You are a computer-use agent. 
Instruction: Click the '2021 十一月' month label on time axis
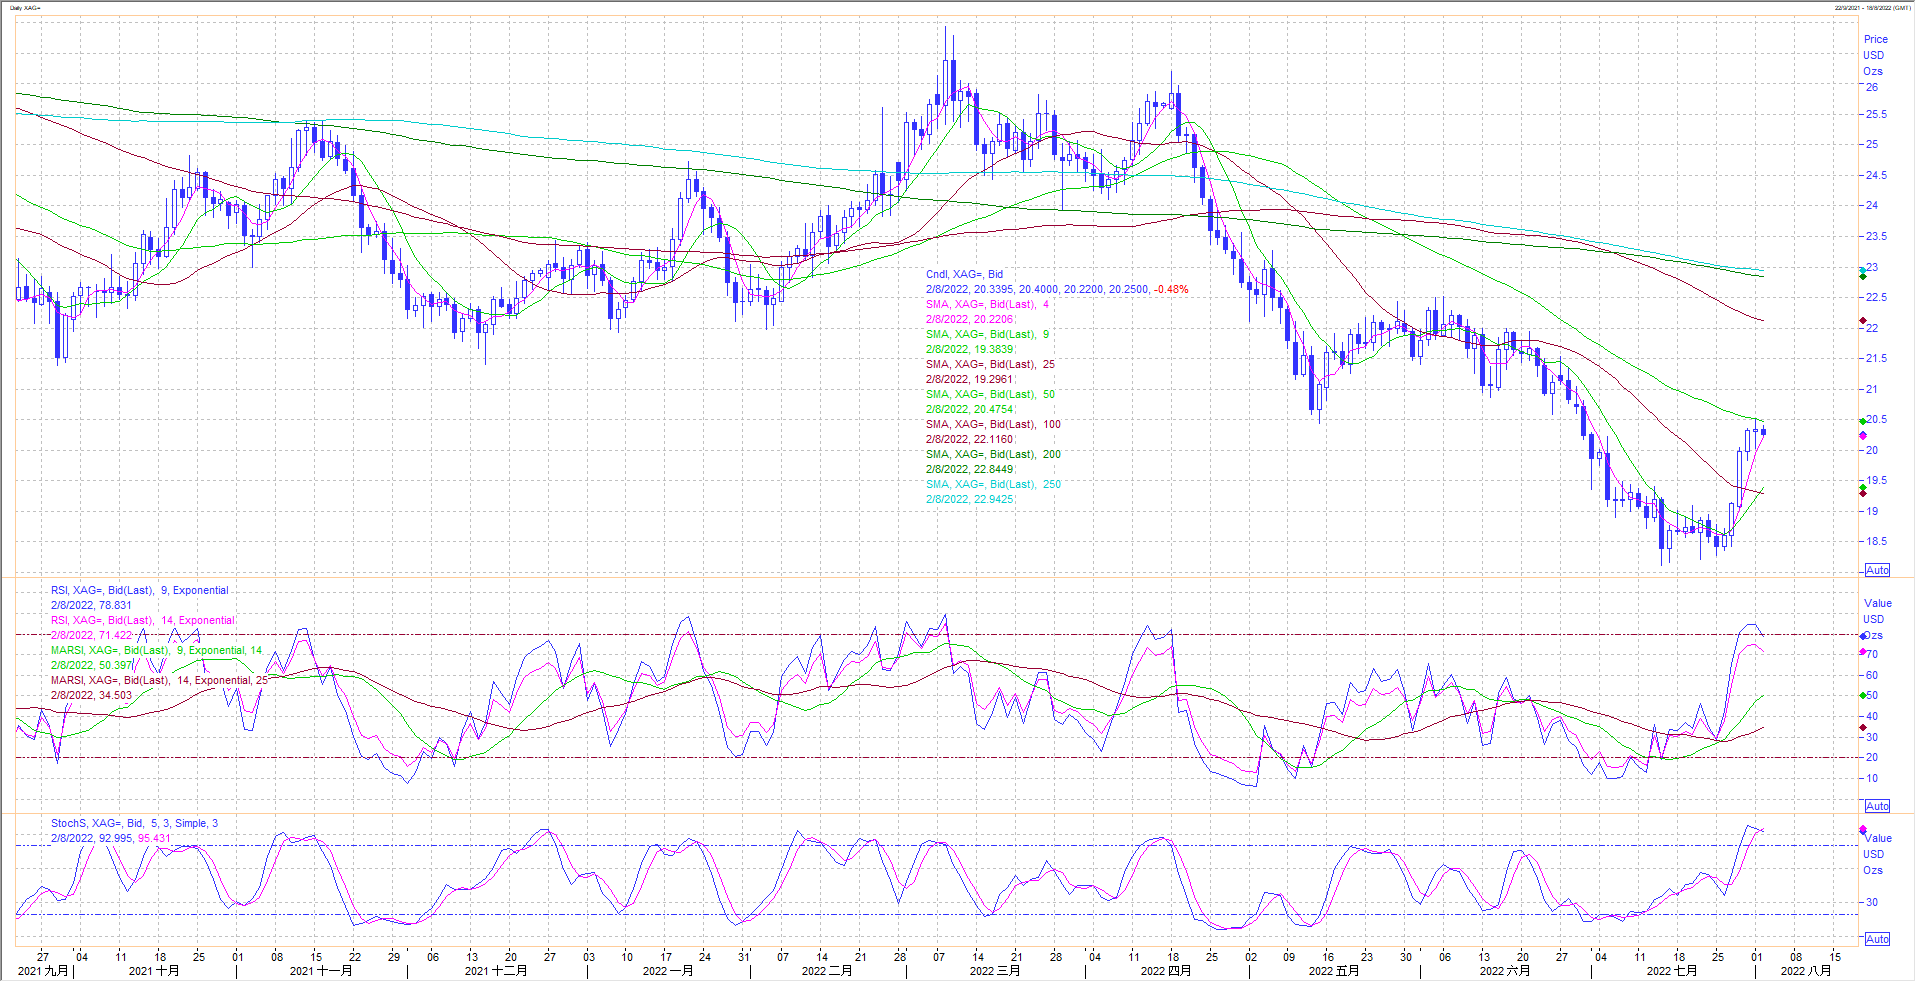(x=320, y=970)
